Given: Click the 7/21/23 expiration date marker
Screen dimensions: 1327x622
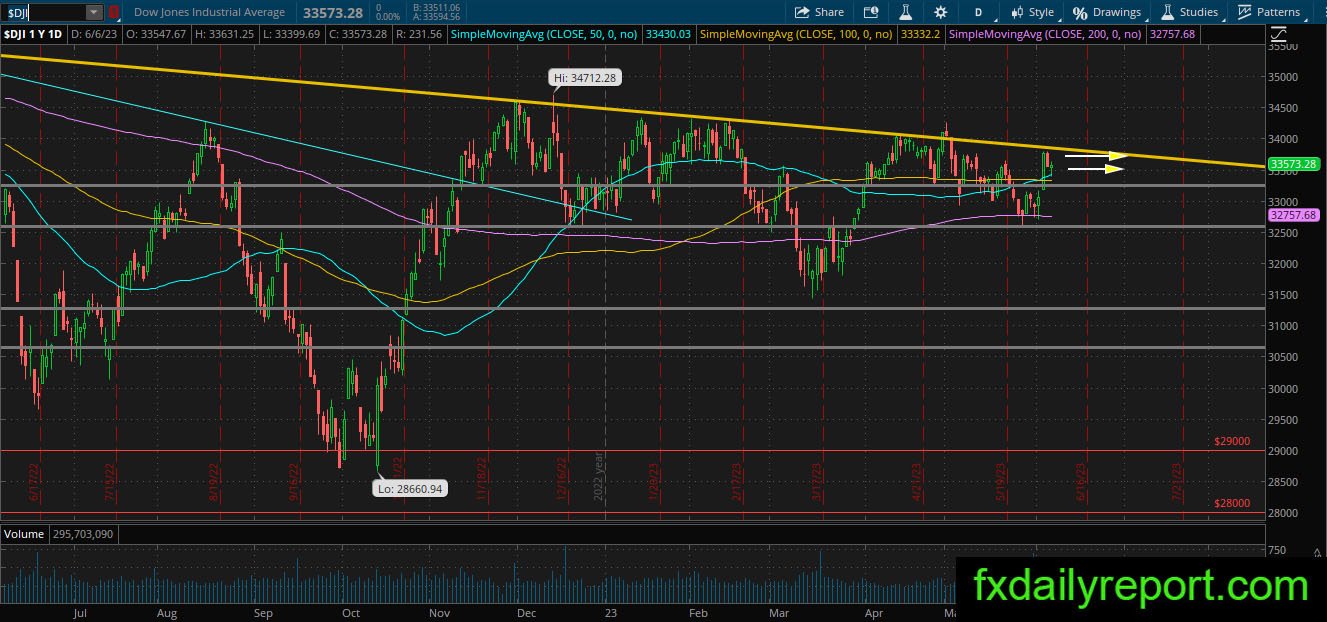Looking at the screenshot, I should click(1177, 481).
